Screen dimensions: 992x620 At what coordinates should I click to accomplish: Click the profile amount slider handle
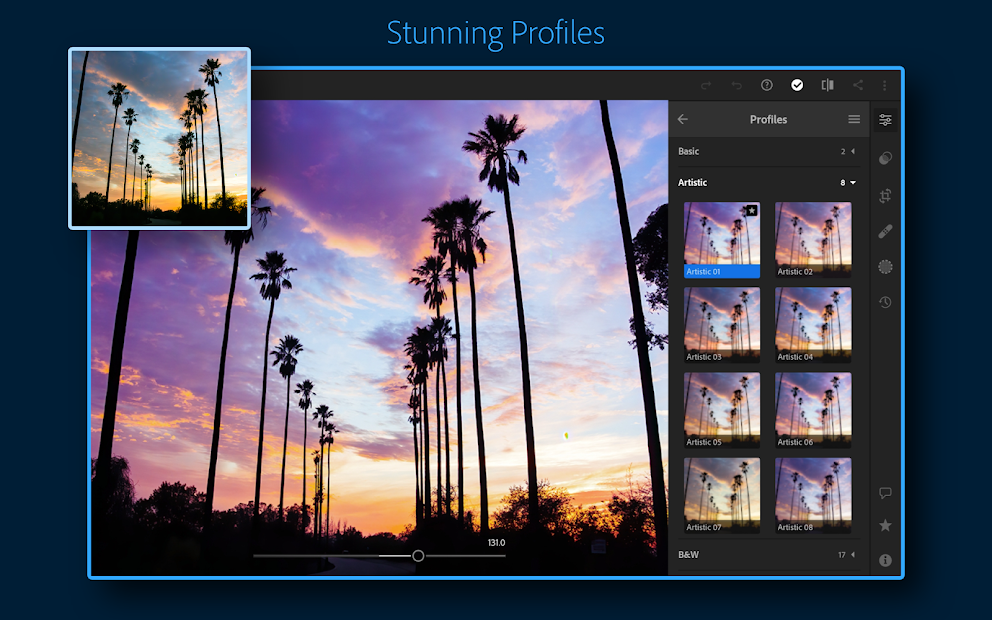point(418,555)
